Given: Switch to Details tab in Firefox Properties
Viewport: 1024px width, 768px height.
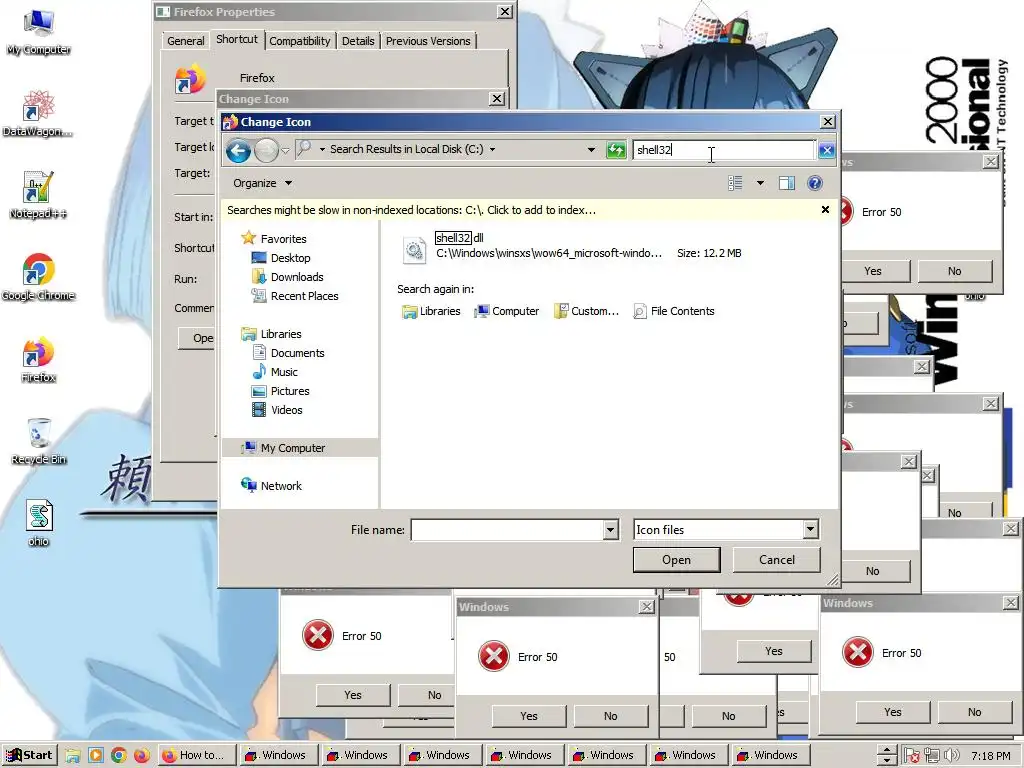Looking at the screenshot, I should (x=358, y=40).
